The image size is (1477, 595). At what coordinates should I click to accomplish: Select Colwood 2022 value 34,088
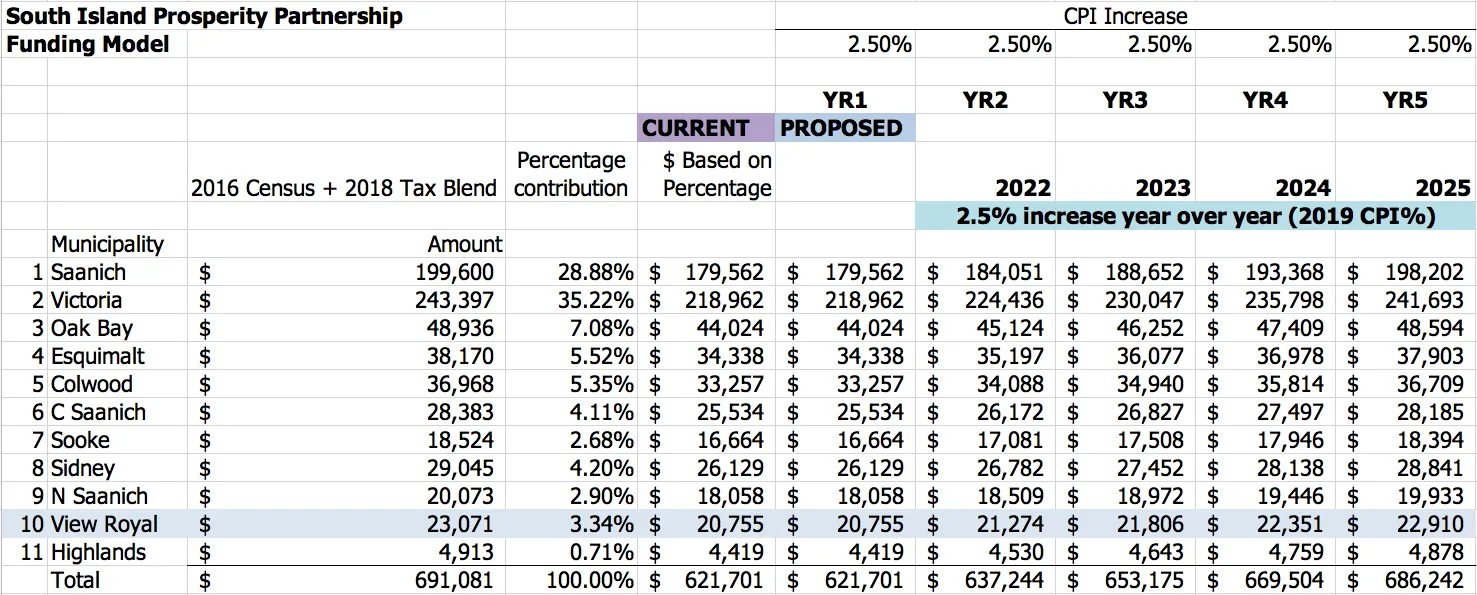click(1010, 384)
